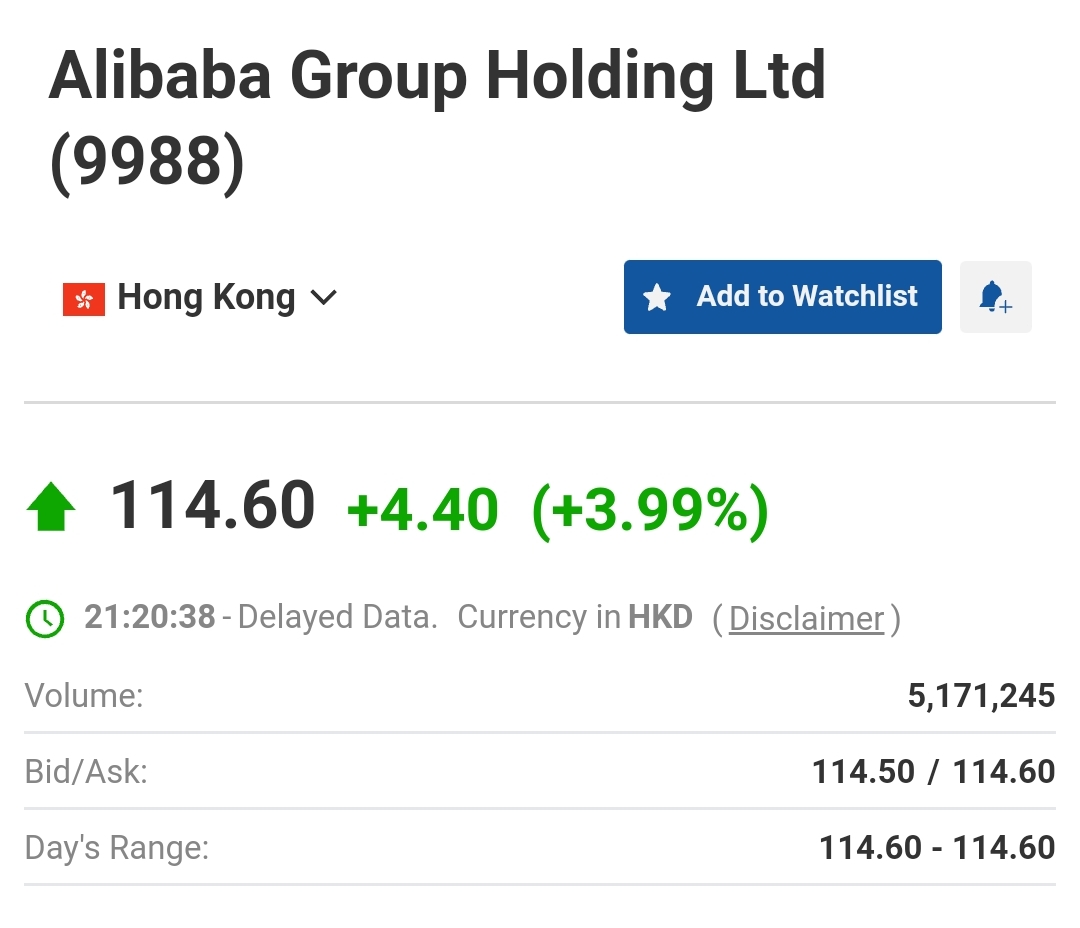
Task: Click the Bid/Ask row label
Action: click(x=86, y=772)
